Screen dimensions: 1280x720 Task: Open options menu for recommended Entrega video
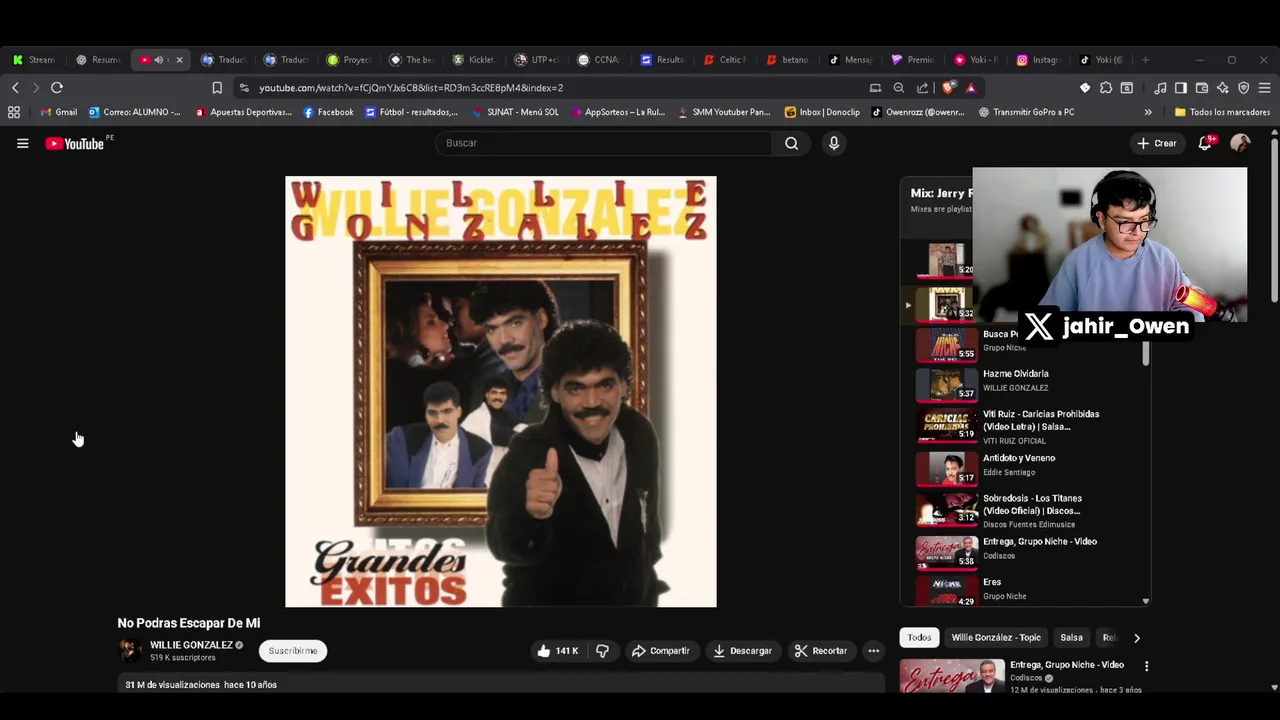click(1146, 666)
